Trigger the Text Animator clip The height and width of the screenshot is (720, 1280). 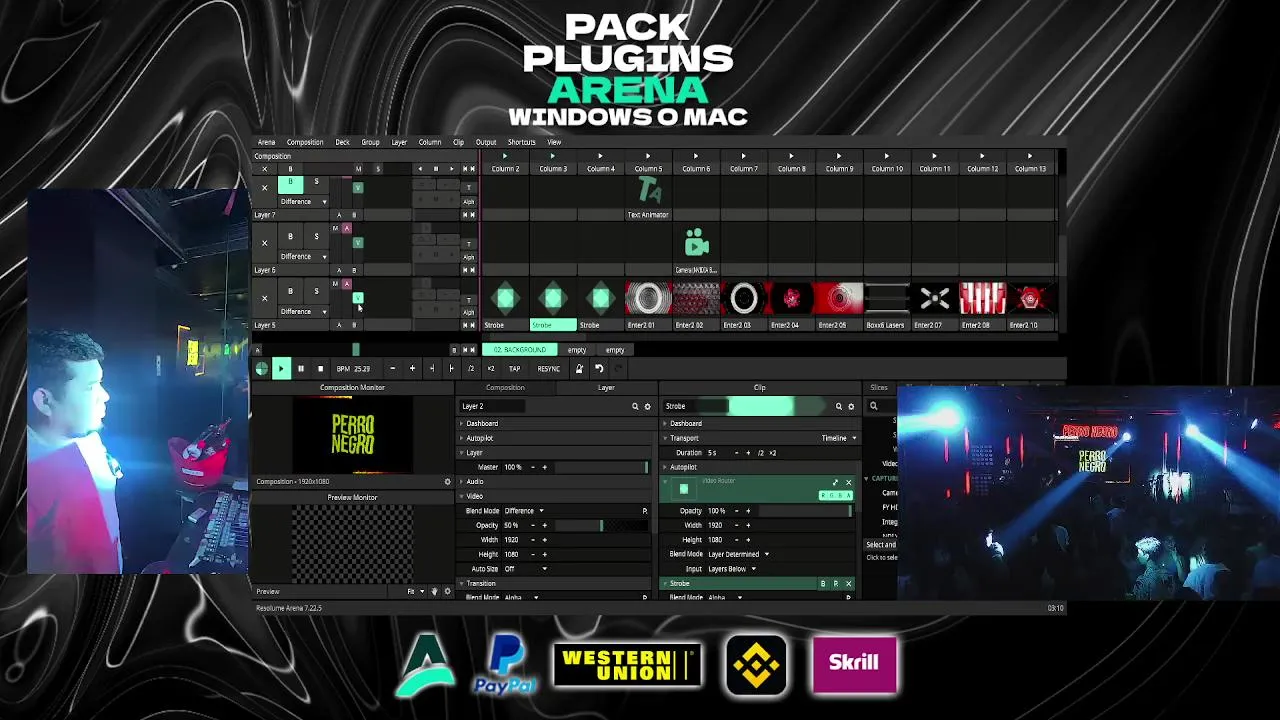[648, 191]
